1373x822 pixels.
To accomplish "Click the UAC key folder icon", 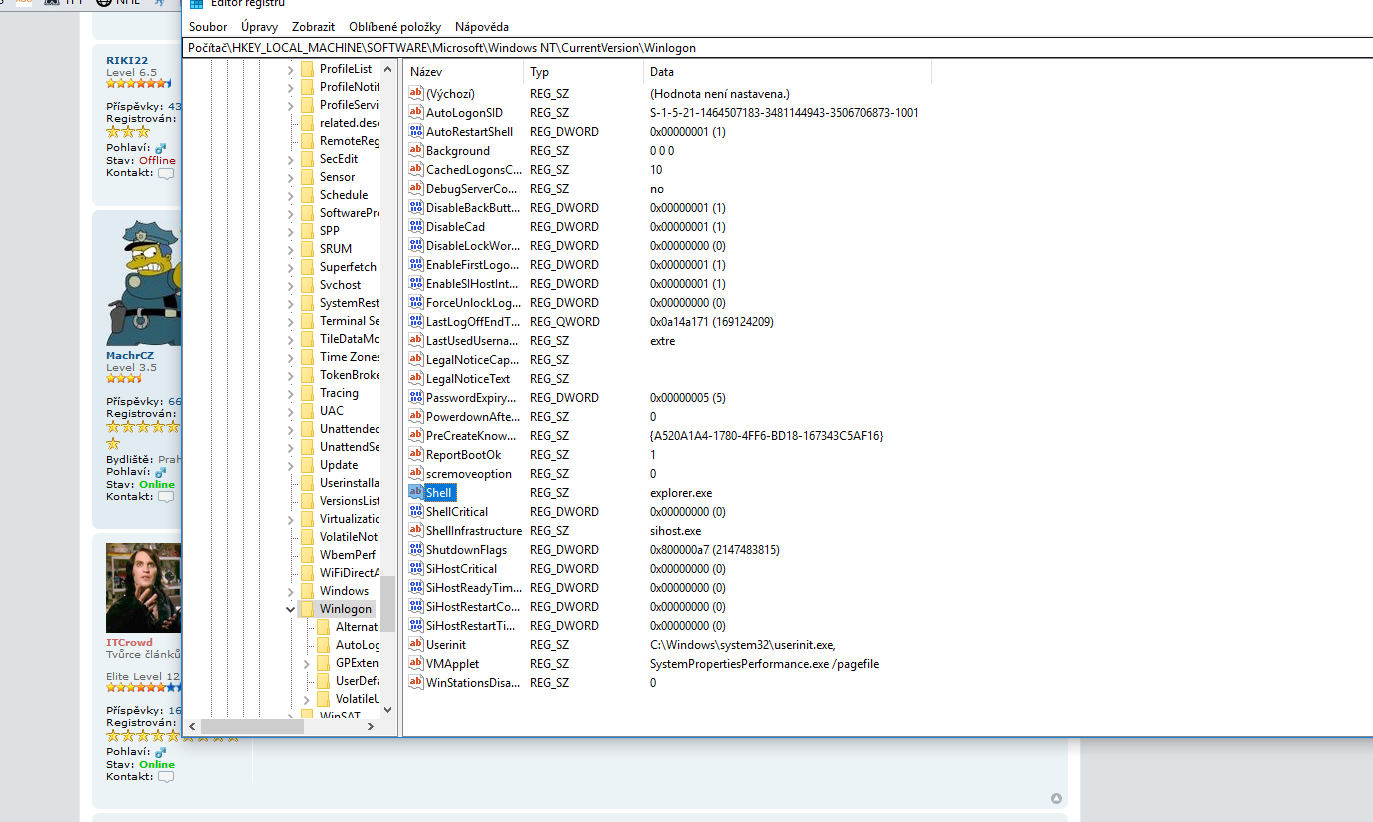I will coord(307,411).
